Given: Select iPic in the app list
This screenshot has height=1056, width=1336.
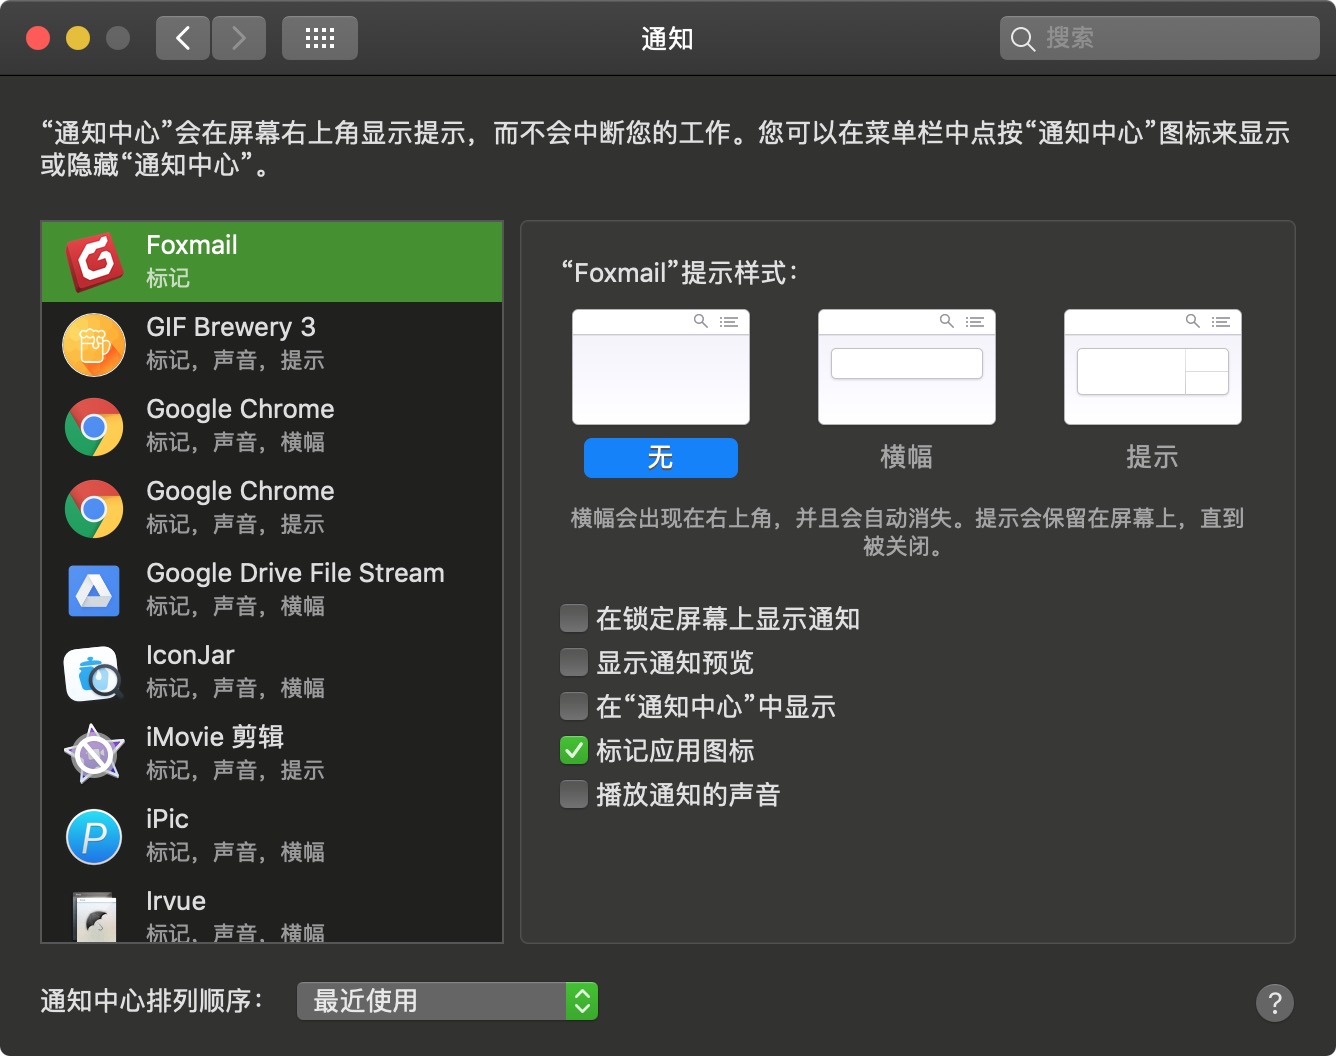Looking at the screenshot, I should coord(272,836).
